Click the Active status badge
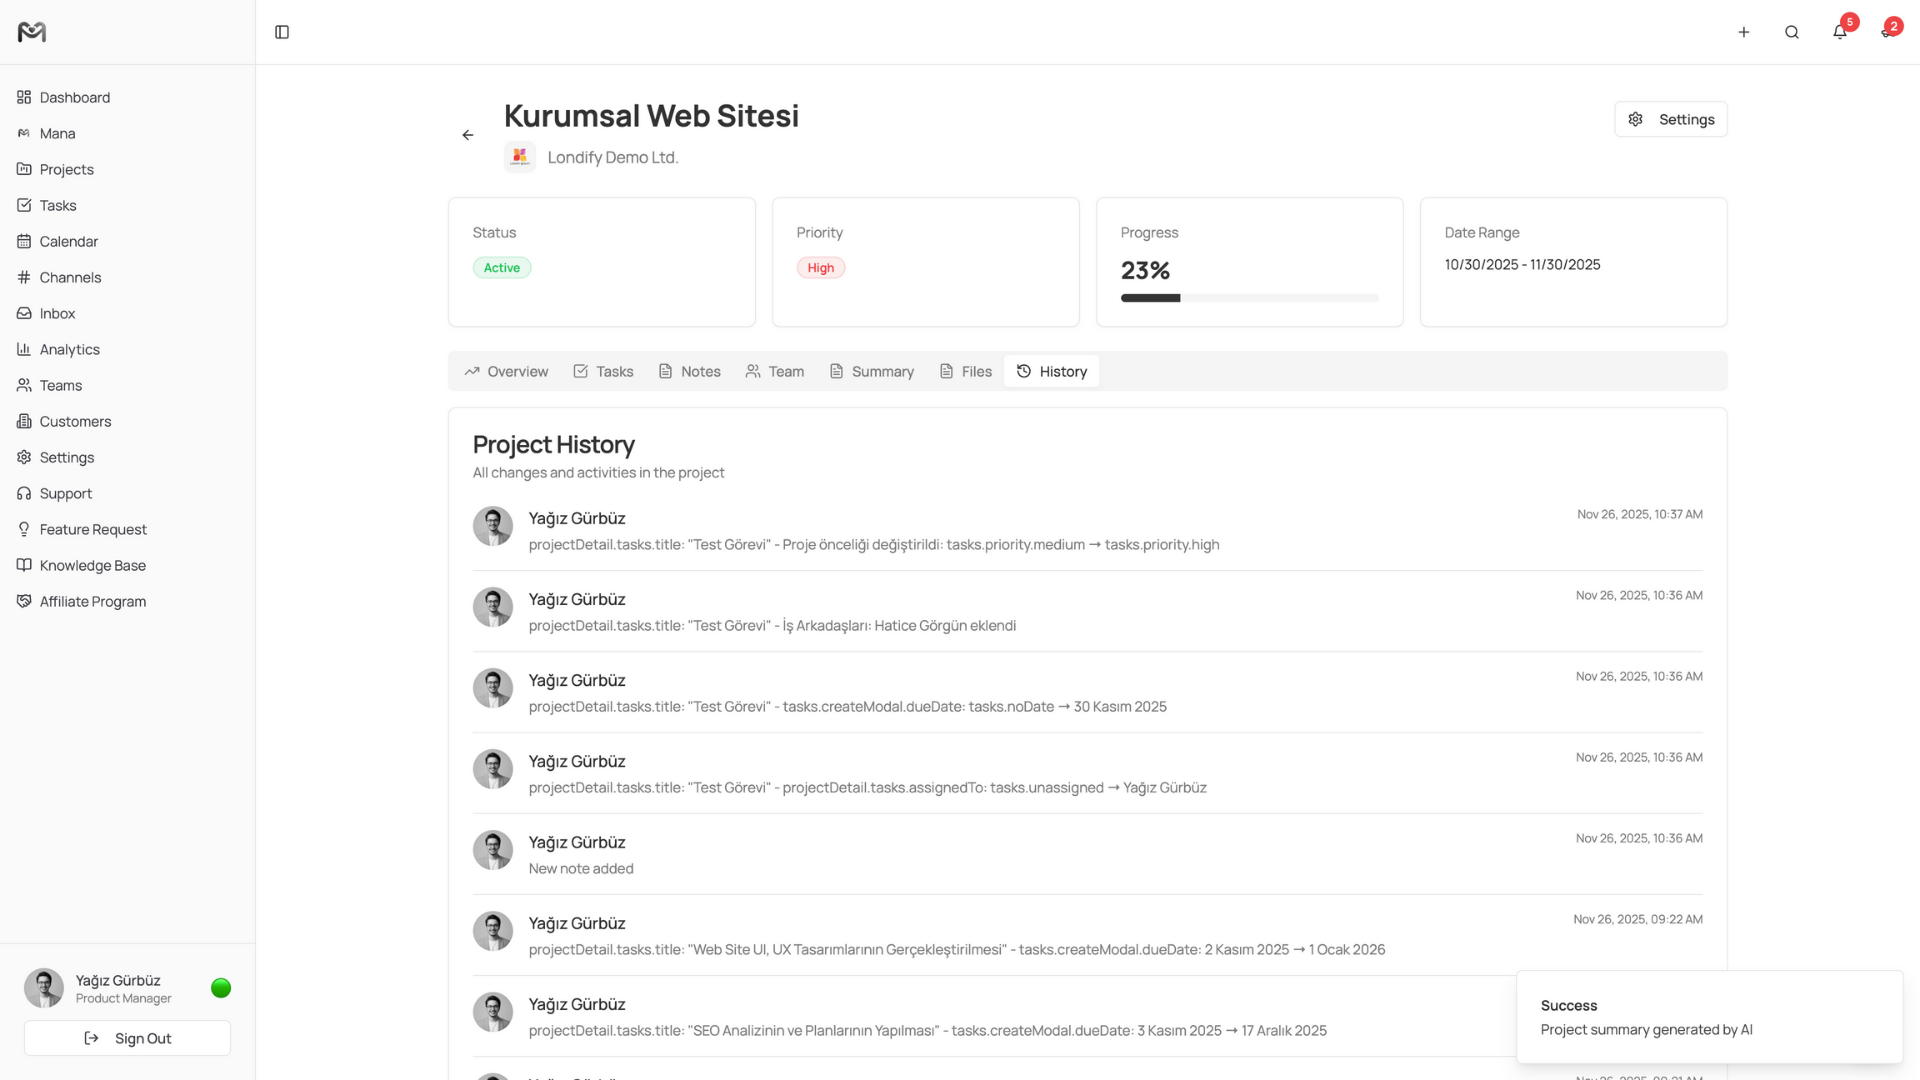Image resolution: width=1920 pixels, height=1080 pixels. click(x=502, y=268)
